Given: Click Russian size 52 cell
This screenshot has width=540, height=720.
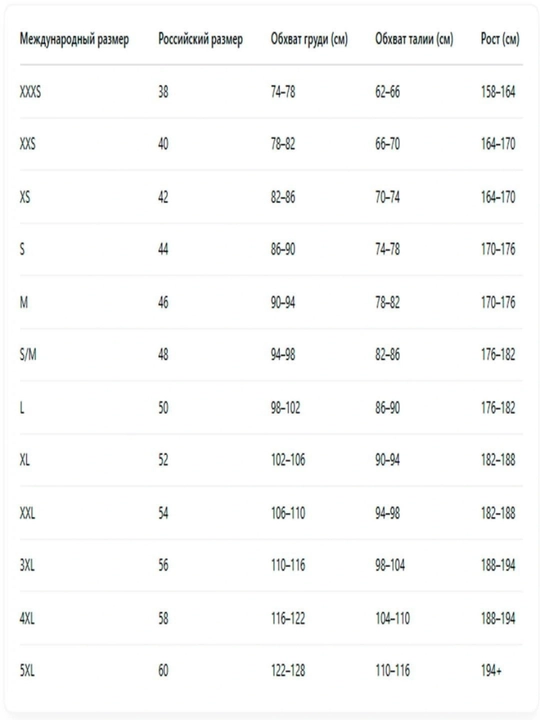Looking at the screenshot, I should click(x=163, y=460).
